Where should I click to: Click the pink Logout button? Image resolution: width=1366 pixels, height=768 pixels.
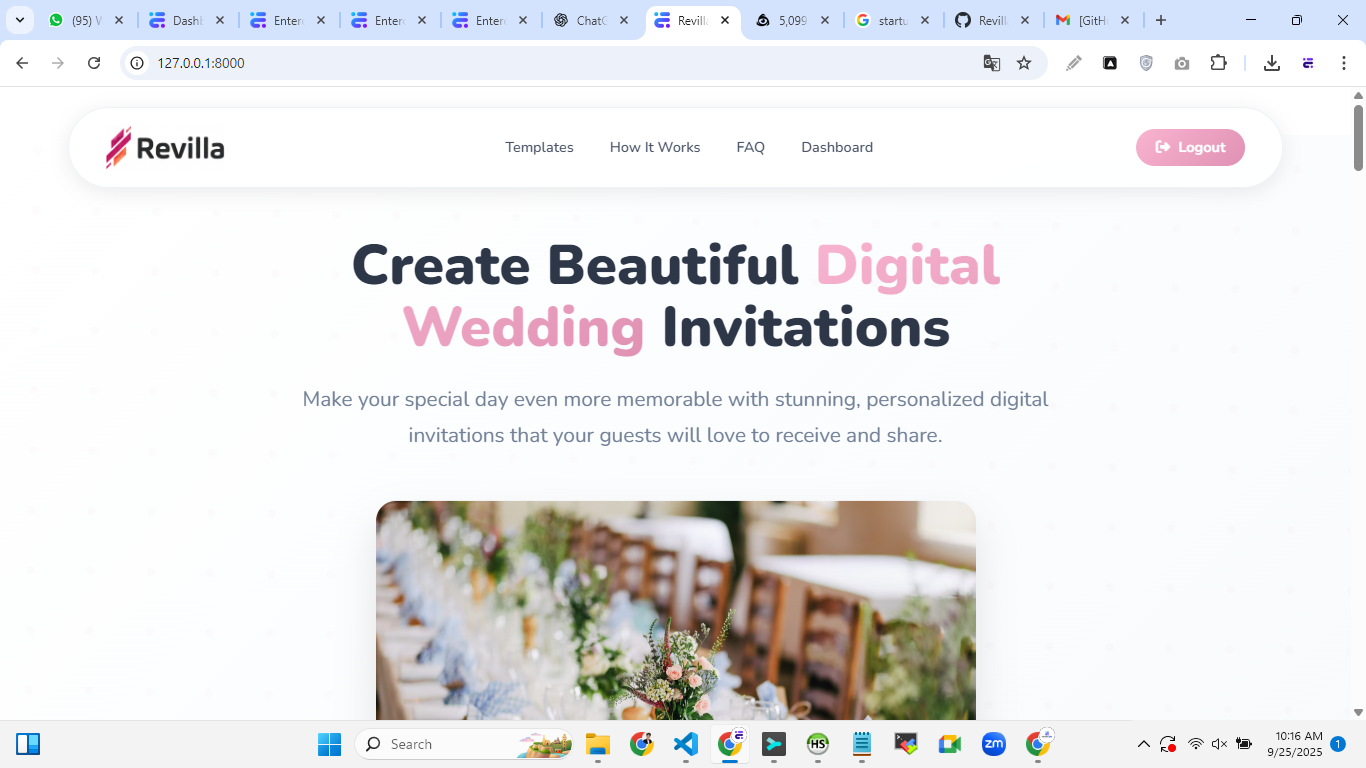[1190, 147]
